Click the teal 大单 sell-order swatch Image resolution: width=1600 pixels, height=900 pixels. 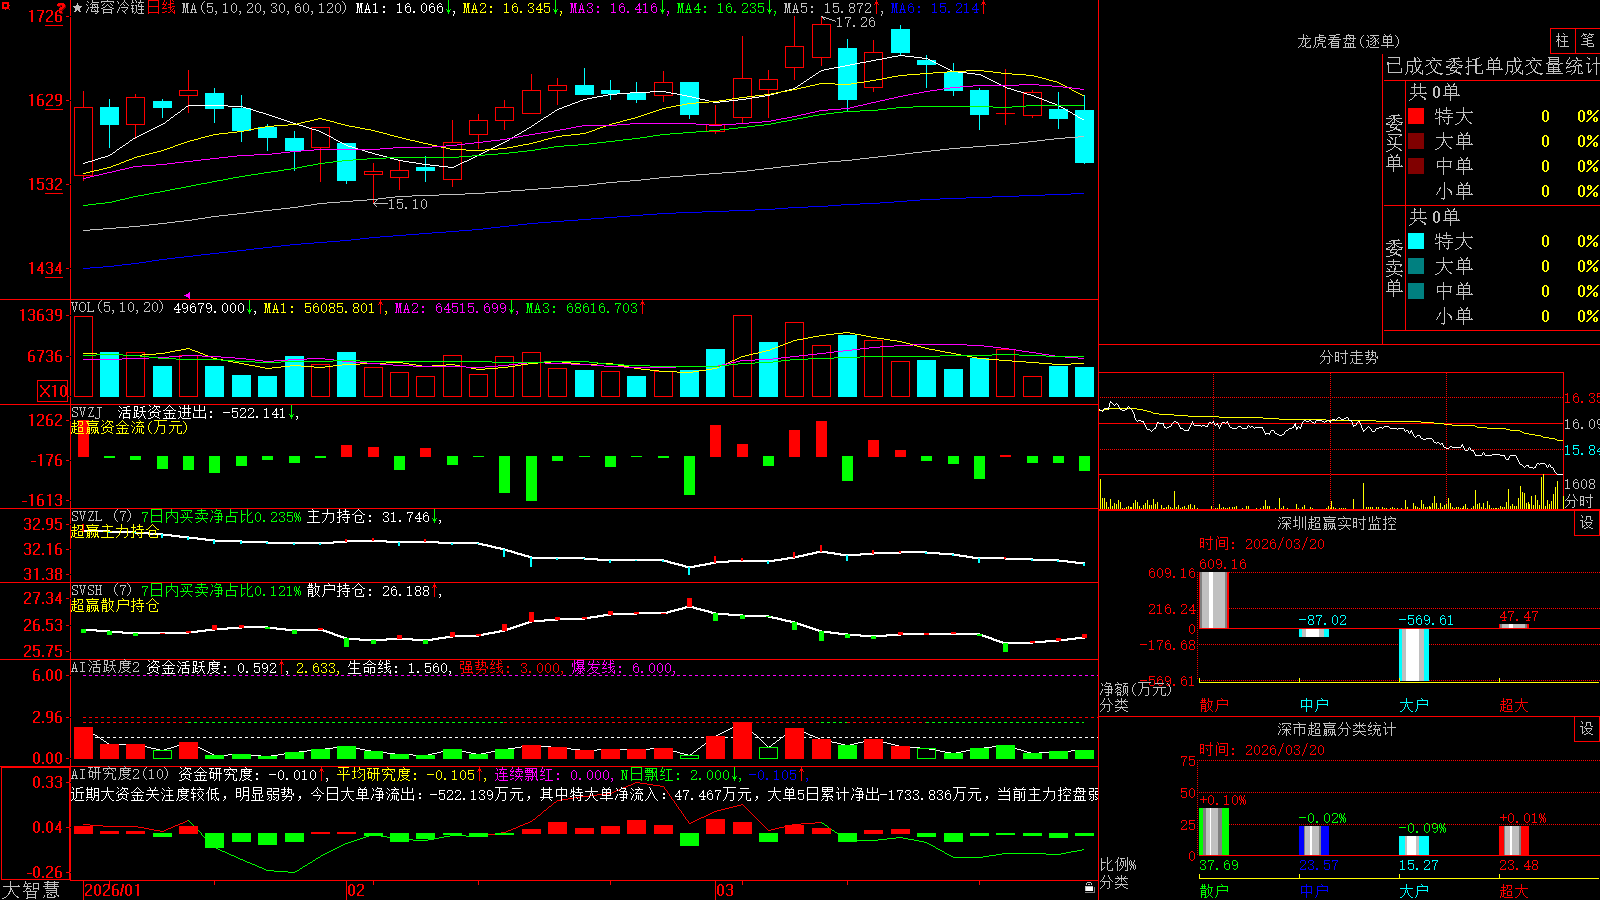1416,266
